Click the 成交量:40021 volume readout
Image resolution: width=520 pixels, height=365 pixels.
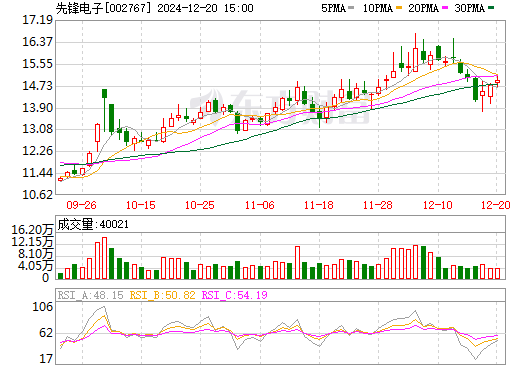[93, 224]
